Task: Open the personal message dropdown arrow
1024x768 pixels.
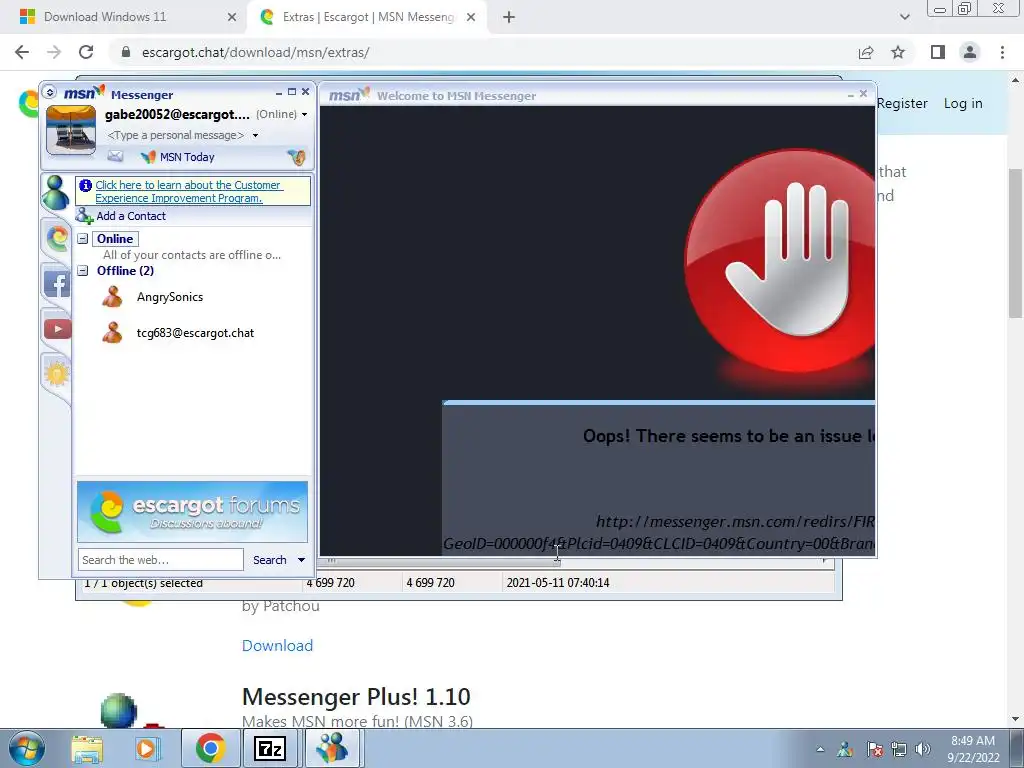Action: [255, 135]
